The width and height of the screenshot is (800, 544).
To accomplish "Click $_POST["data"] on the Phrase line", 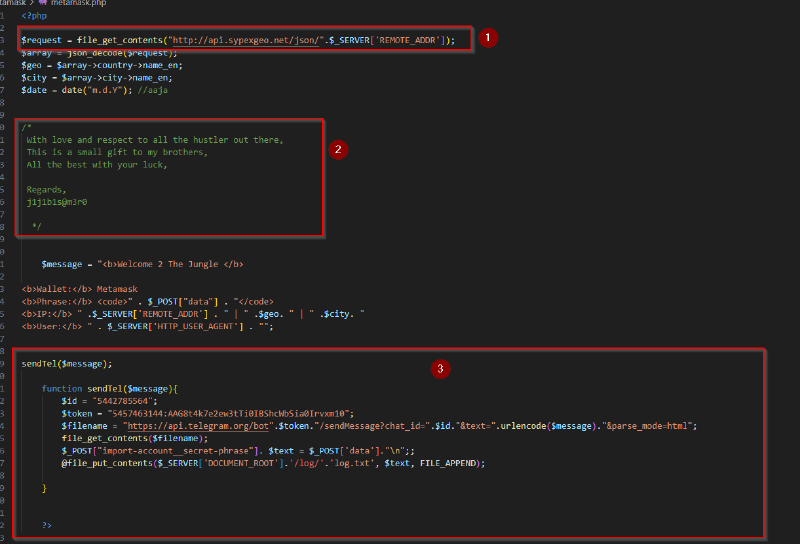I will tap(183, 302).
